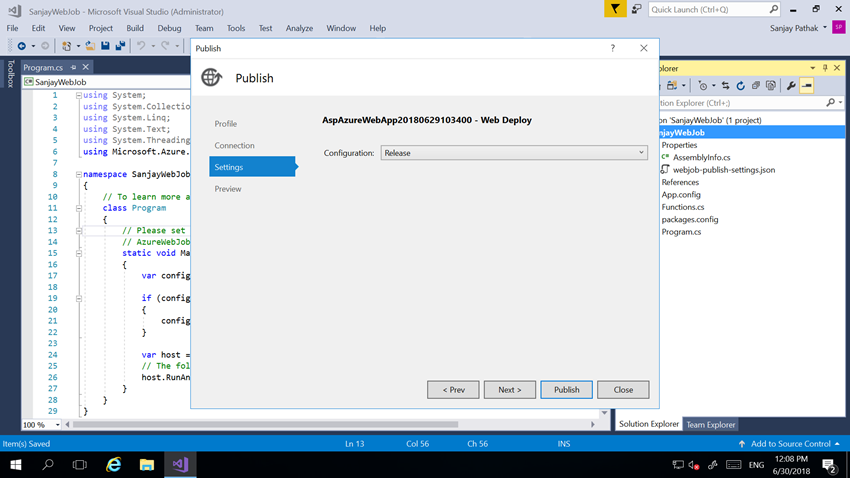Select the Solution Explorer tab
The width and height of the screenshot is (850, 478).
click(649, 424)
